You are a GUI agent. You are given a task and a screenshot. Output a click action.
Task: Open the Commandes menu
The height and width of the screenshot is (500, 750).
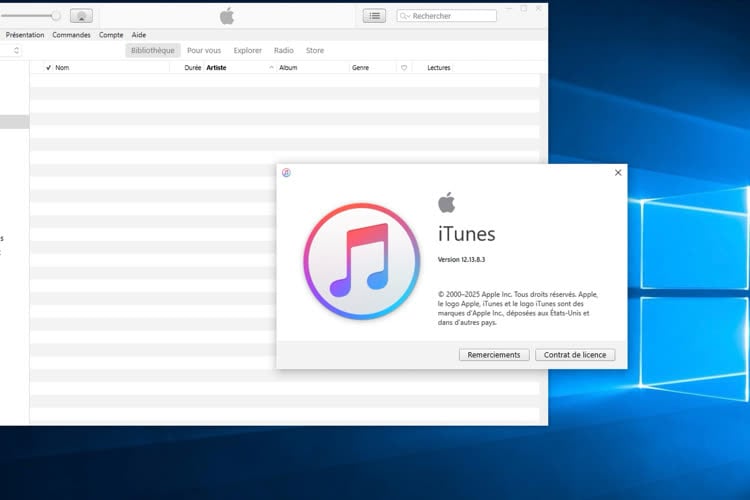pyautogui.click(x=71, y=35)
